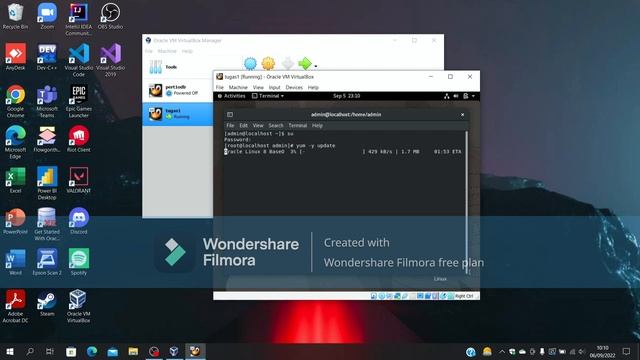This screenshot has height=360, width=640.
Task: Open the Word desktop shortcut
Action: point(15,262)
